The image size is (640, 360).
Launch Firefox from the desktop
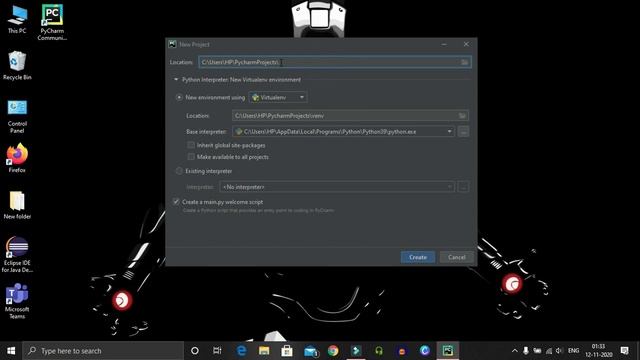click(17, 158)
